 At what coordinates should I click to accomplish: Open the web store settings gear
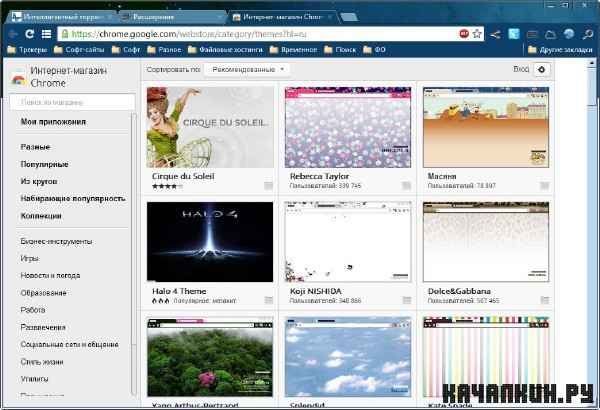541,70
